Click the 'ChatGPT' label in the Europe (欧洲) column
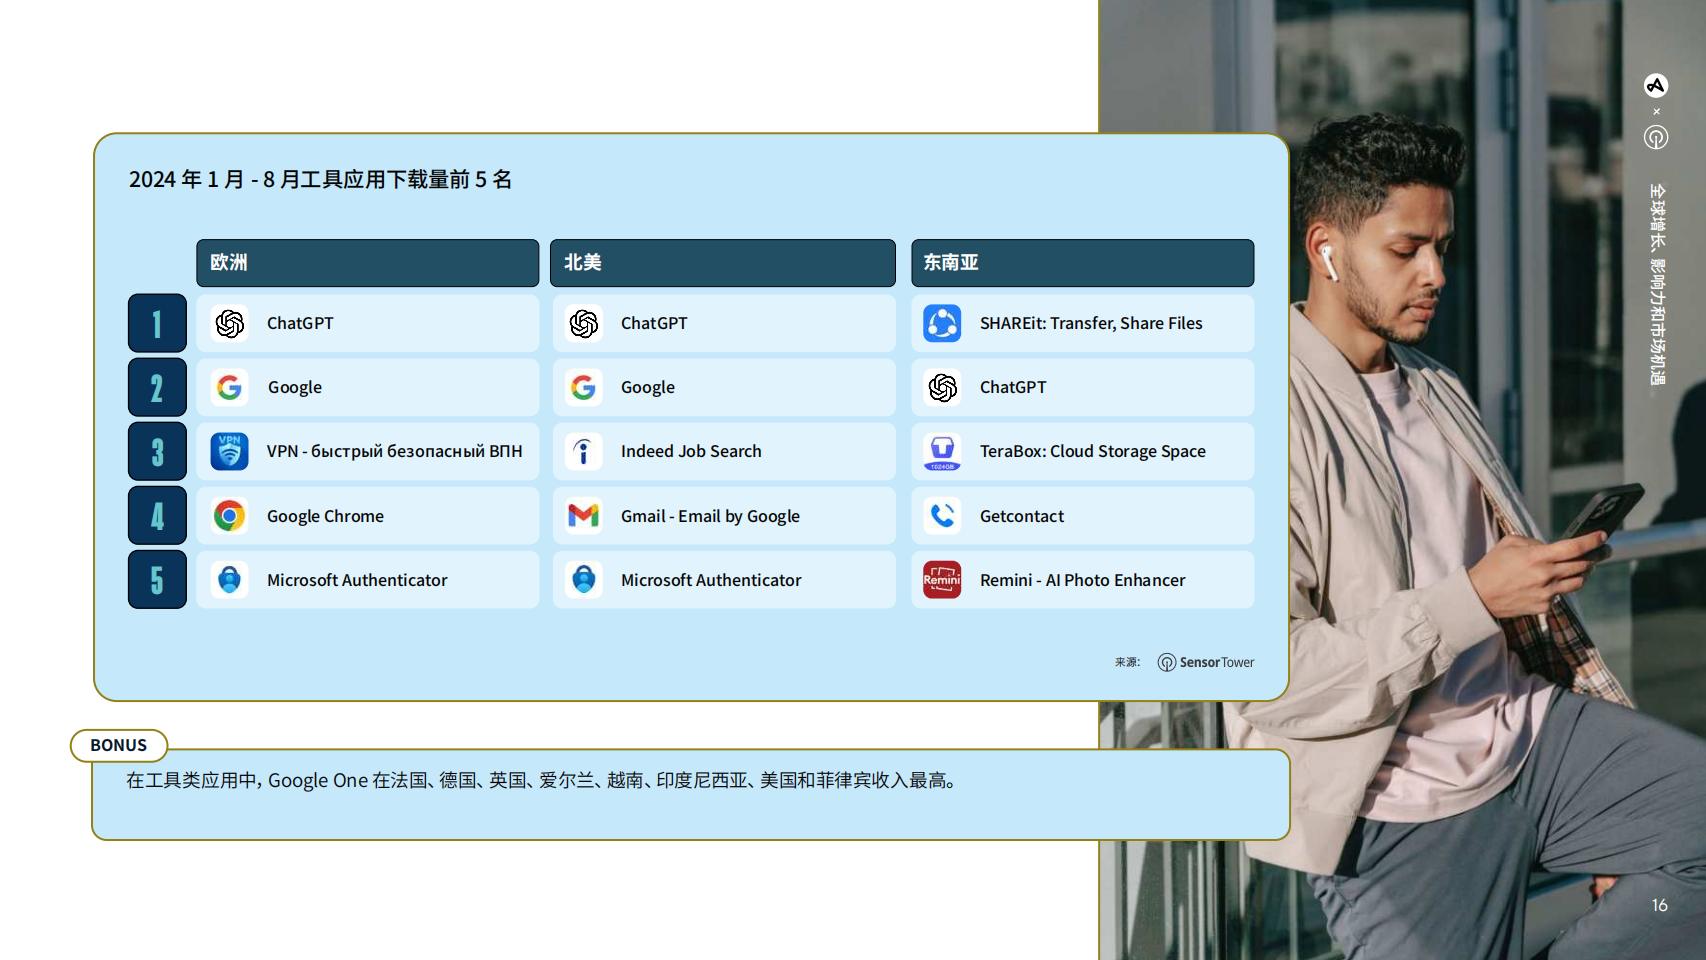Viewport: 1706px width, 960px height. 300,323
